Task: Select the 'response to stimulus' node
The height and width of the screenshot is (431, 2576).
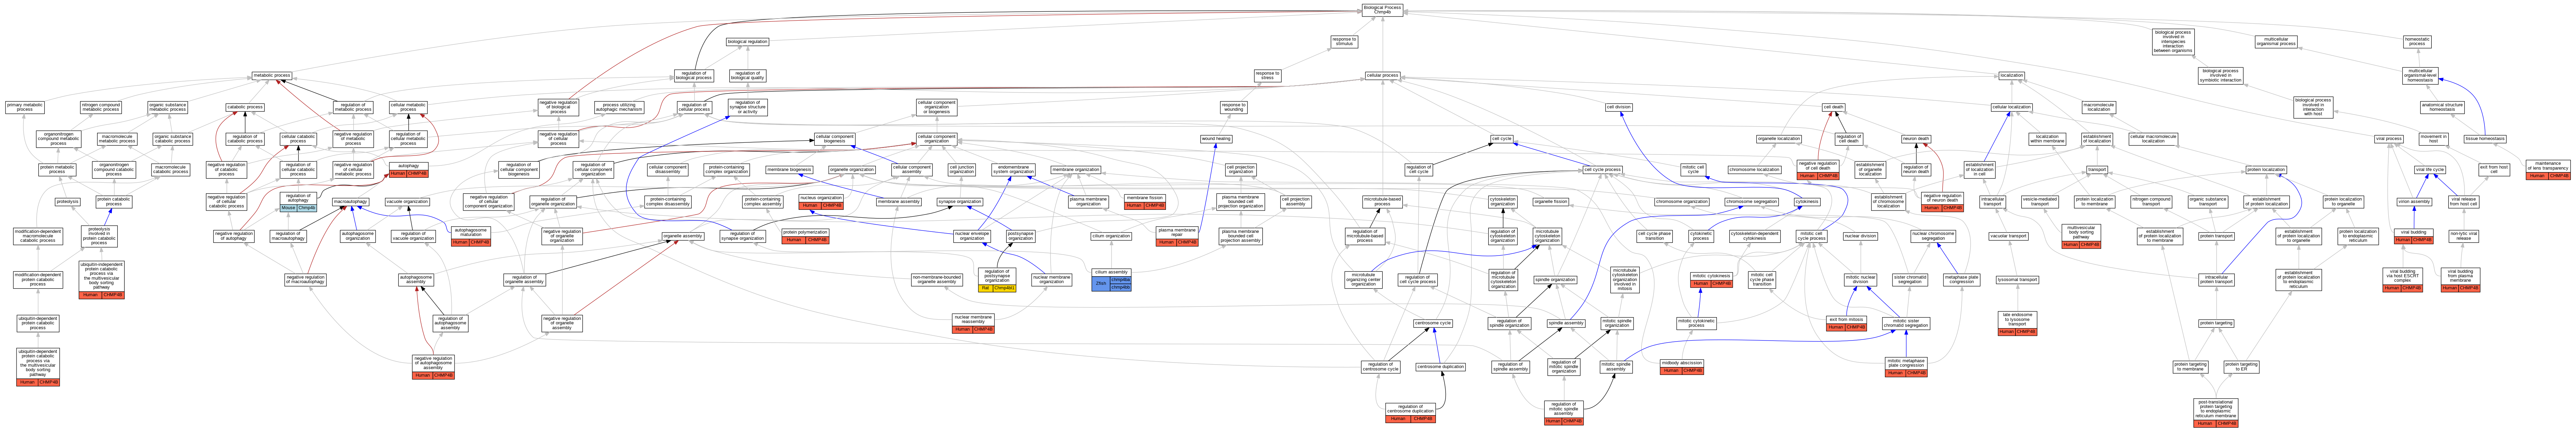Action: [1344, 42]
